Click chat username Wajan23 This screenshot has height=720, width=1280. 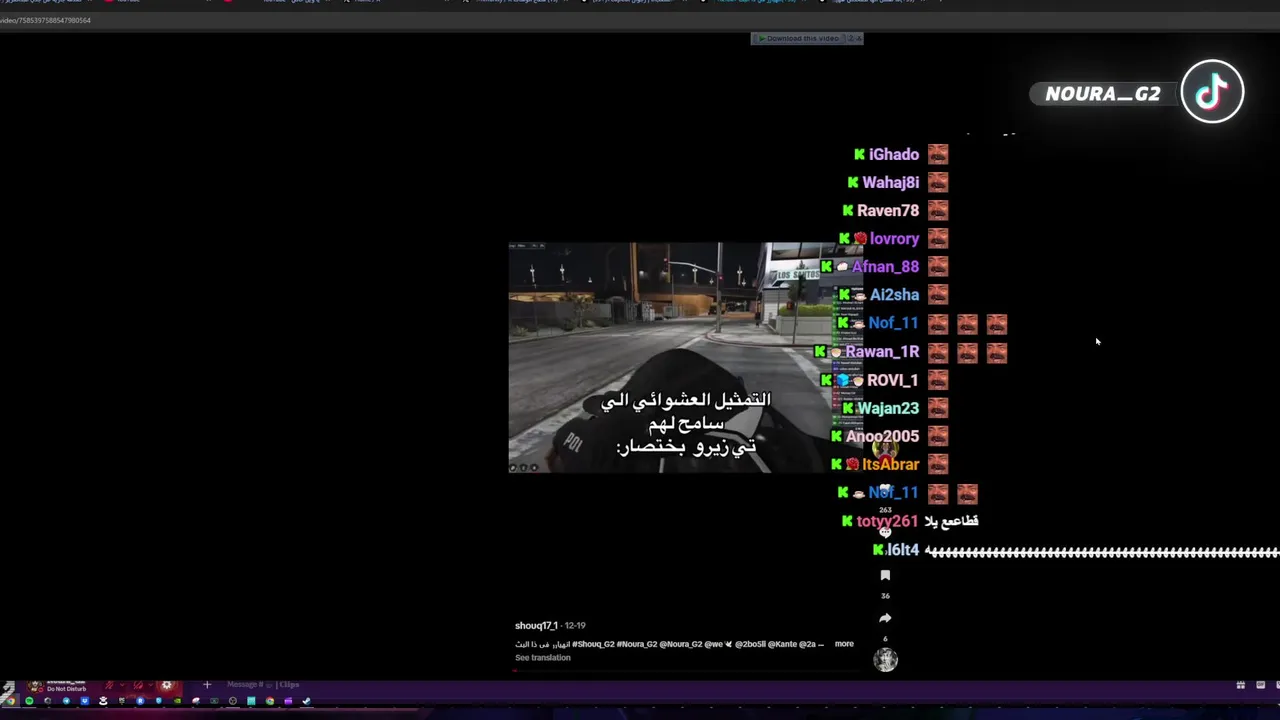(888, 408)
